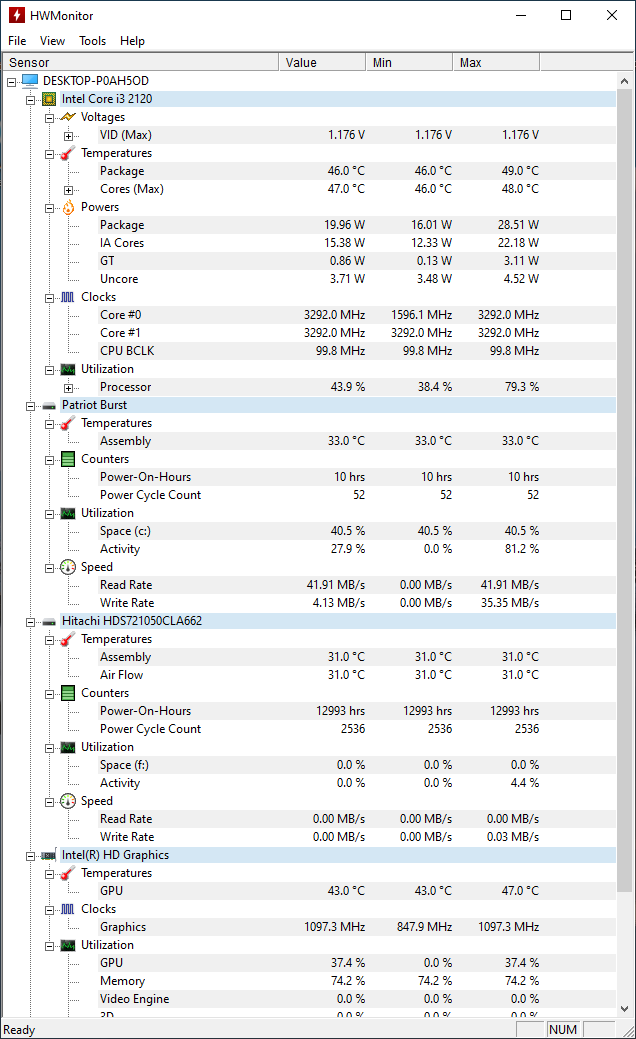Open the File menu
The image size is (636, 1039).
17,41
